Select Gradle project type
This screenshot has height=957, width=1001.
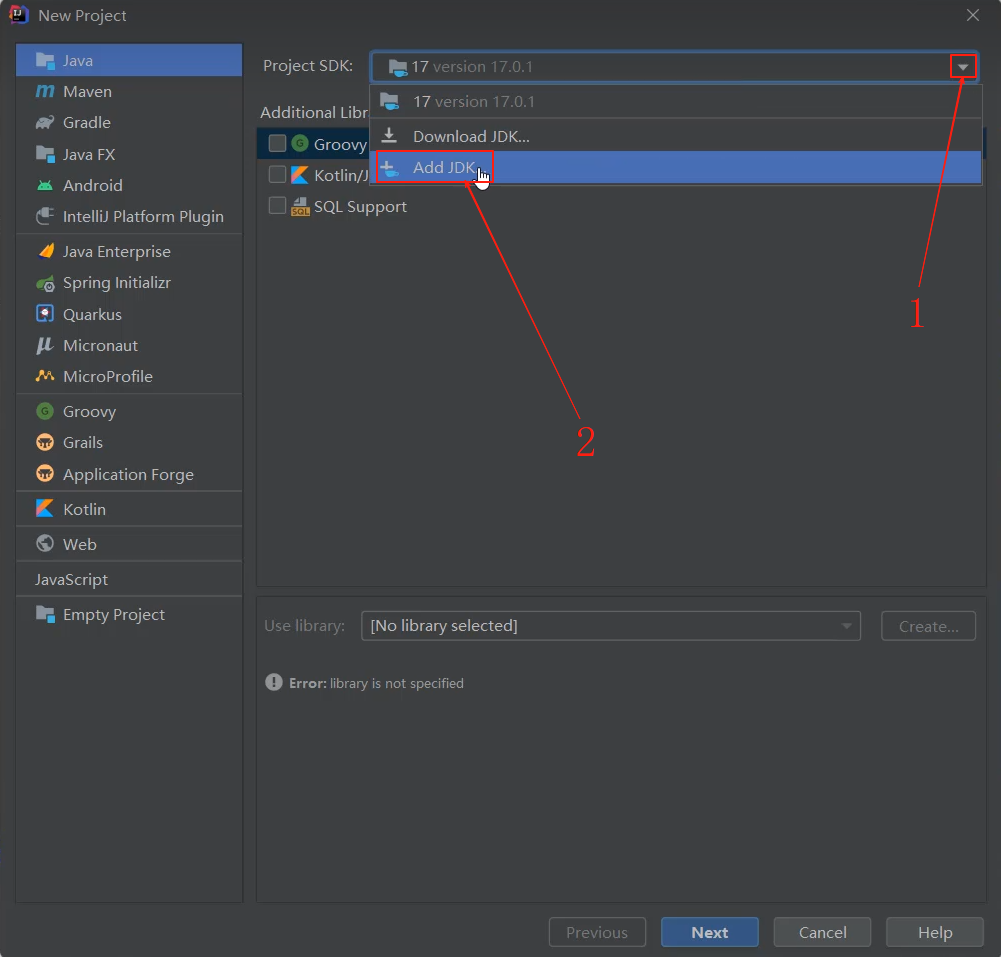[129, 123]
